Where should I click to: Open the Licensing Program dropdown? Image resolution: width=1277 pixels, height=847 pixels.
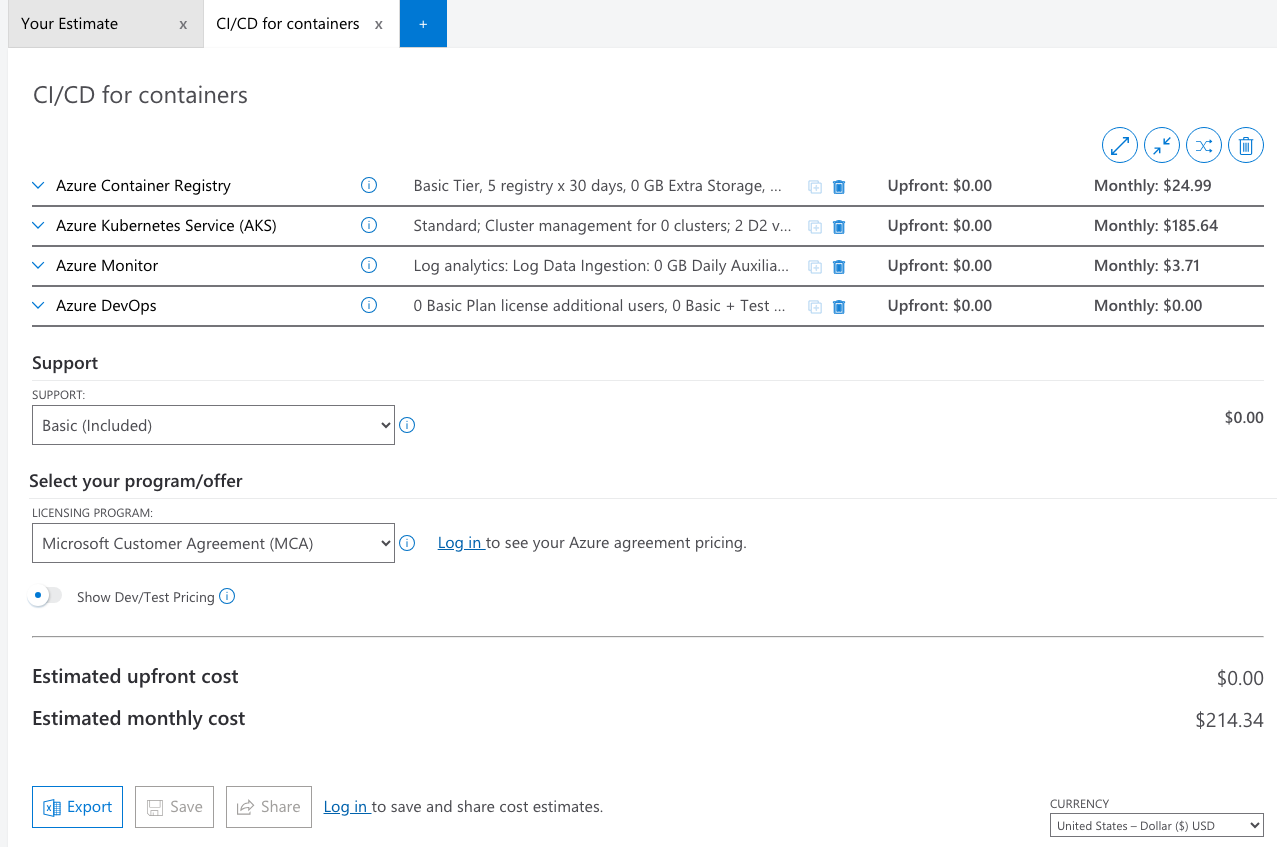(x=213, y=543)
